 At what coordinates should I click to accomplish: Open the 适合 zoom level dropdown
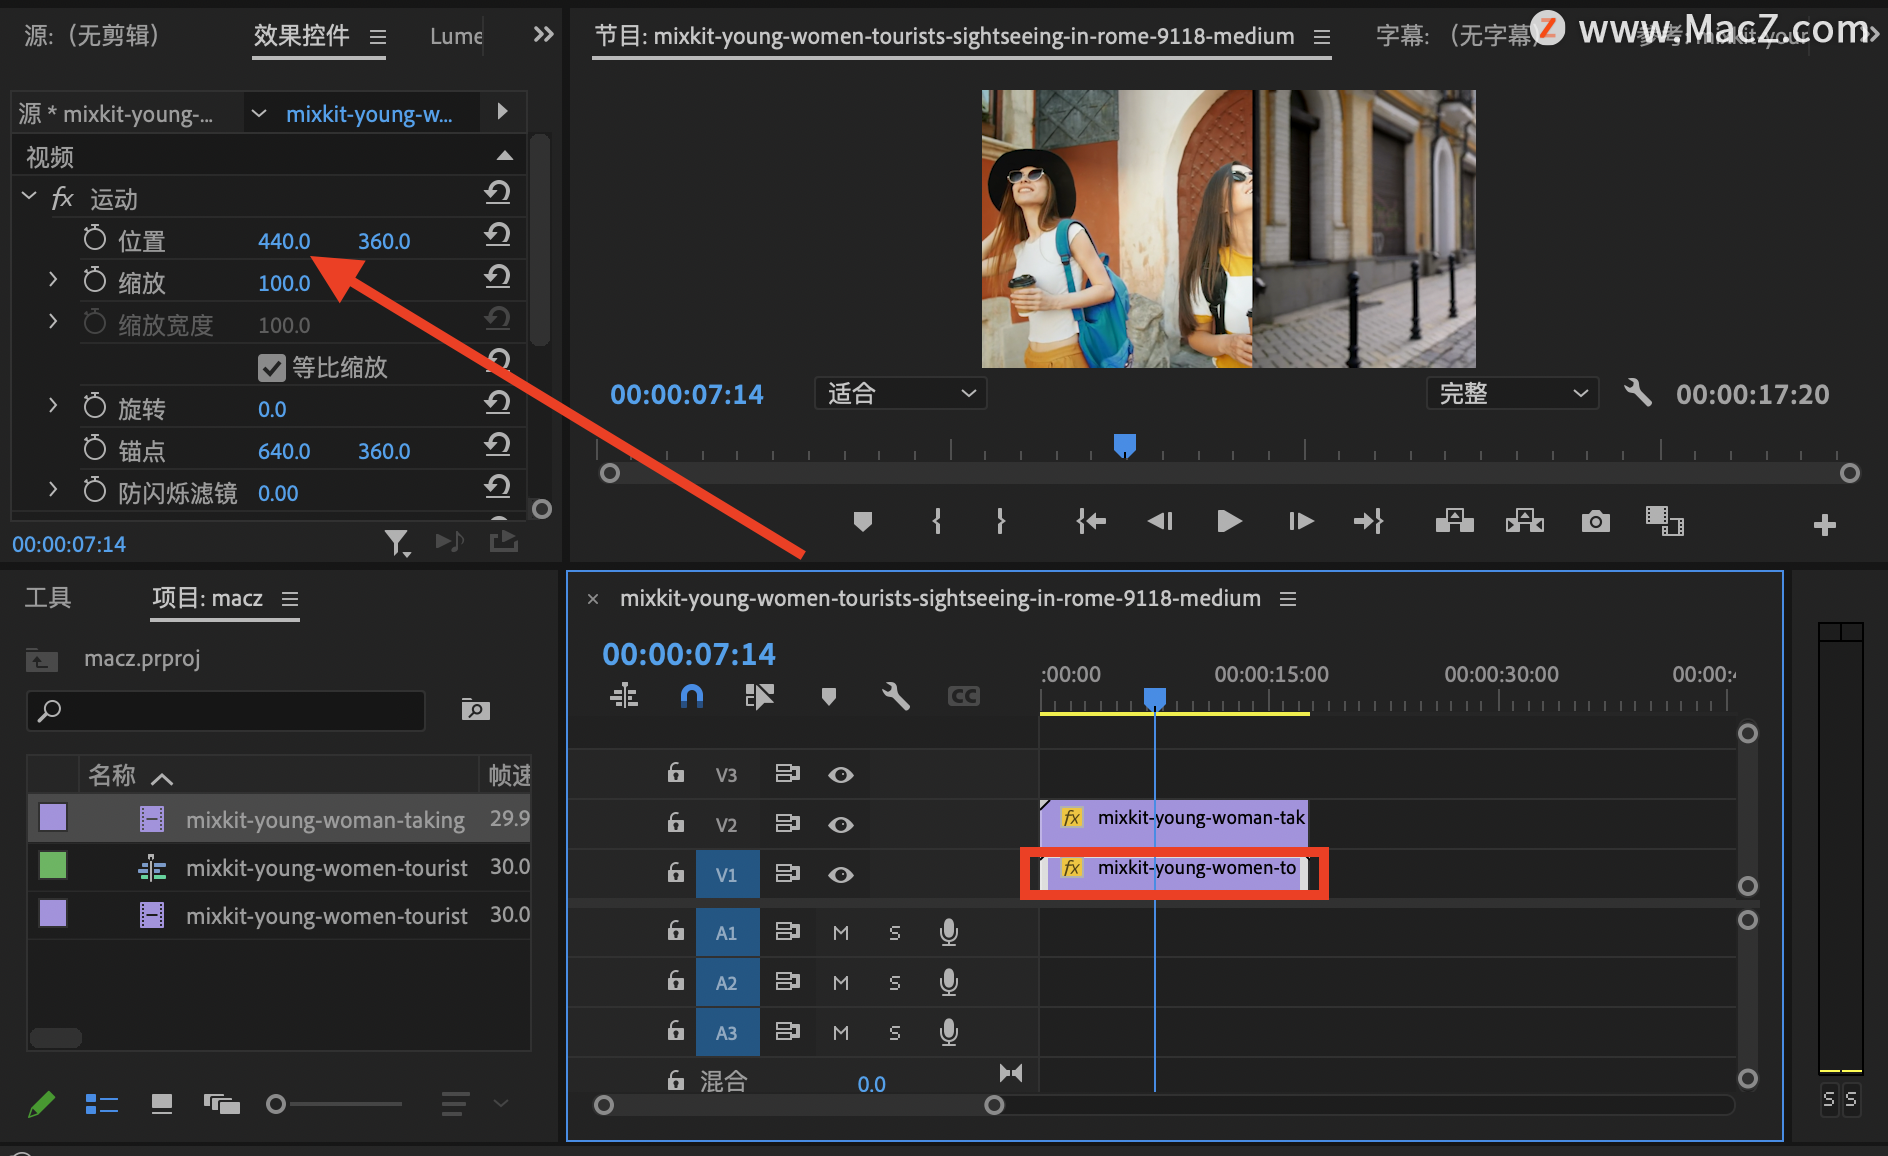[901, 394]
